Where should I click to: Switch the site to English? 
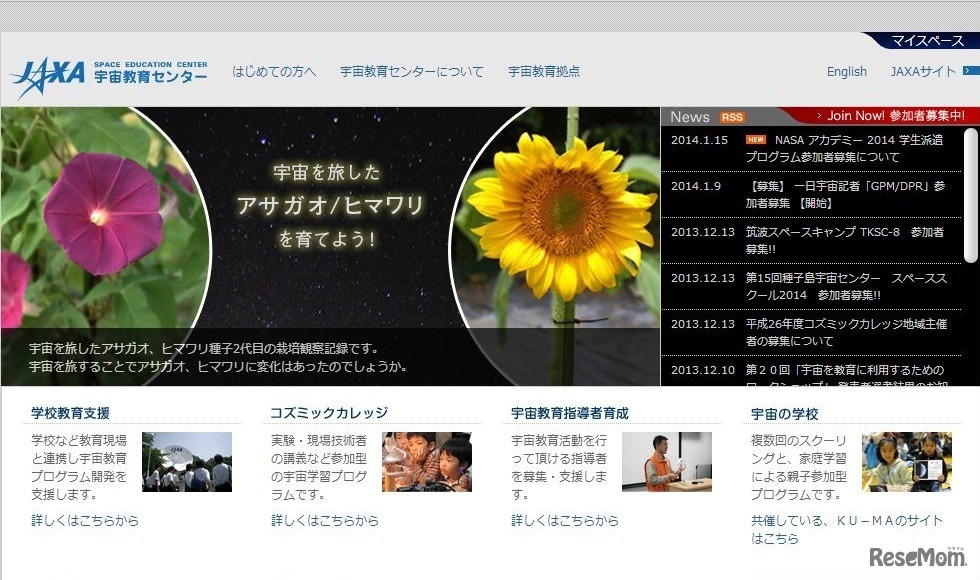846,71
